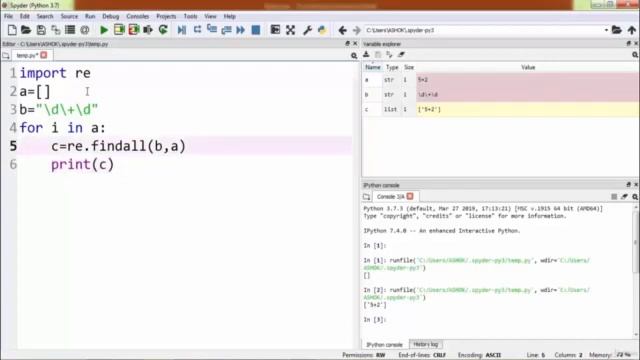Change to the parent directory
The height and width of the screenshot is (360, 640).
(632, 30)
